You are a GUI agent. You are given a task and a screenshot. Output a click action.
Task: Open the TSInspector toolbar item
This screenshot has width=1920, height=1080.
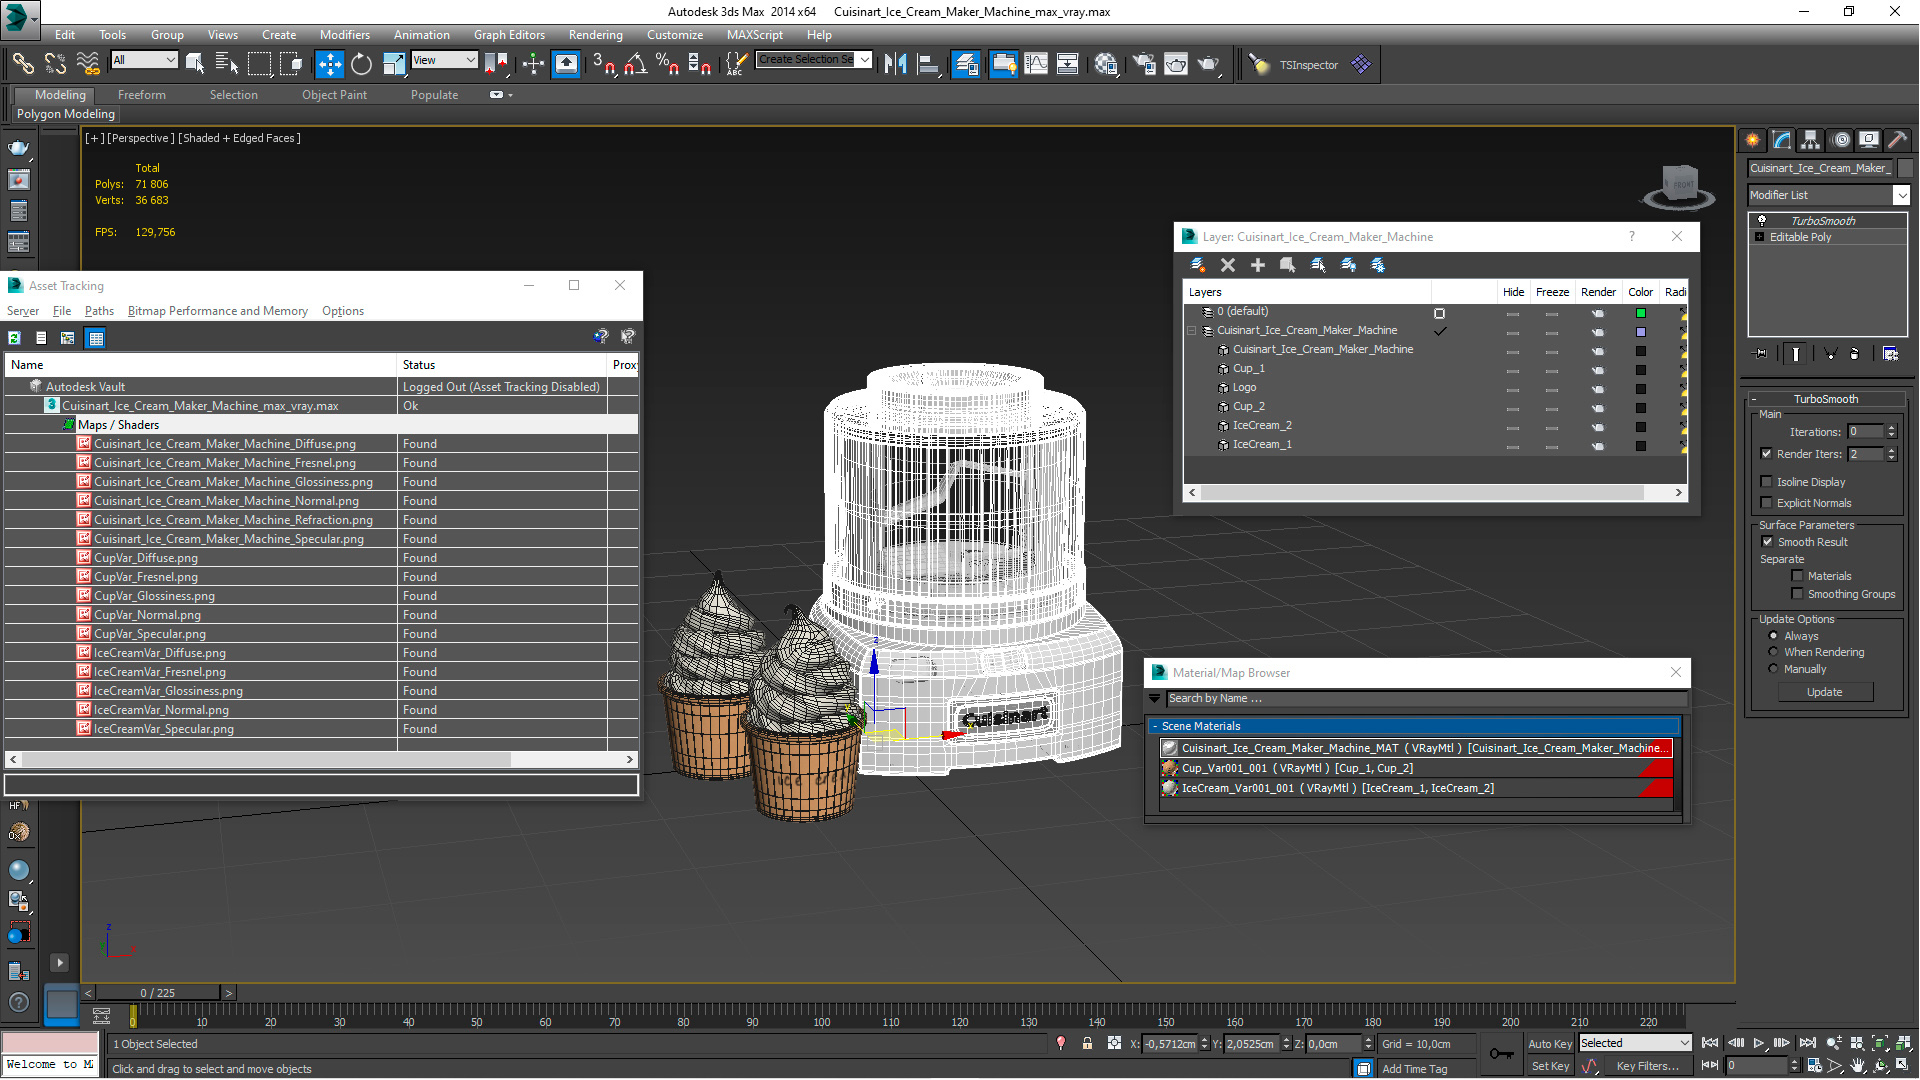coord(1308,65)
